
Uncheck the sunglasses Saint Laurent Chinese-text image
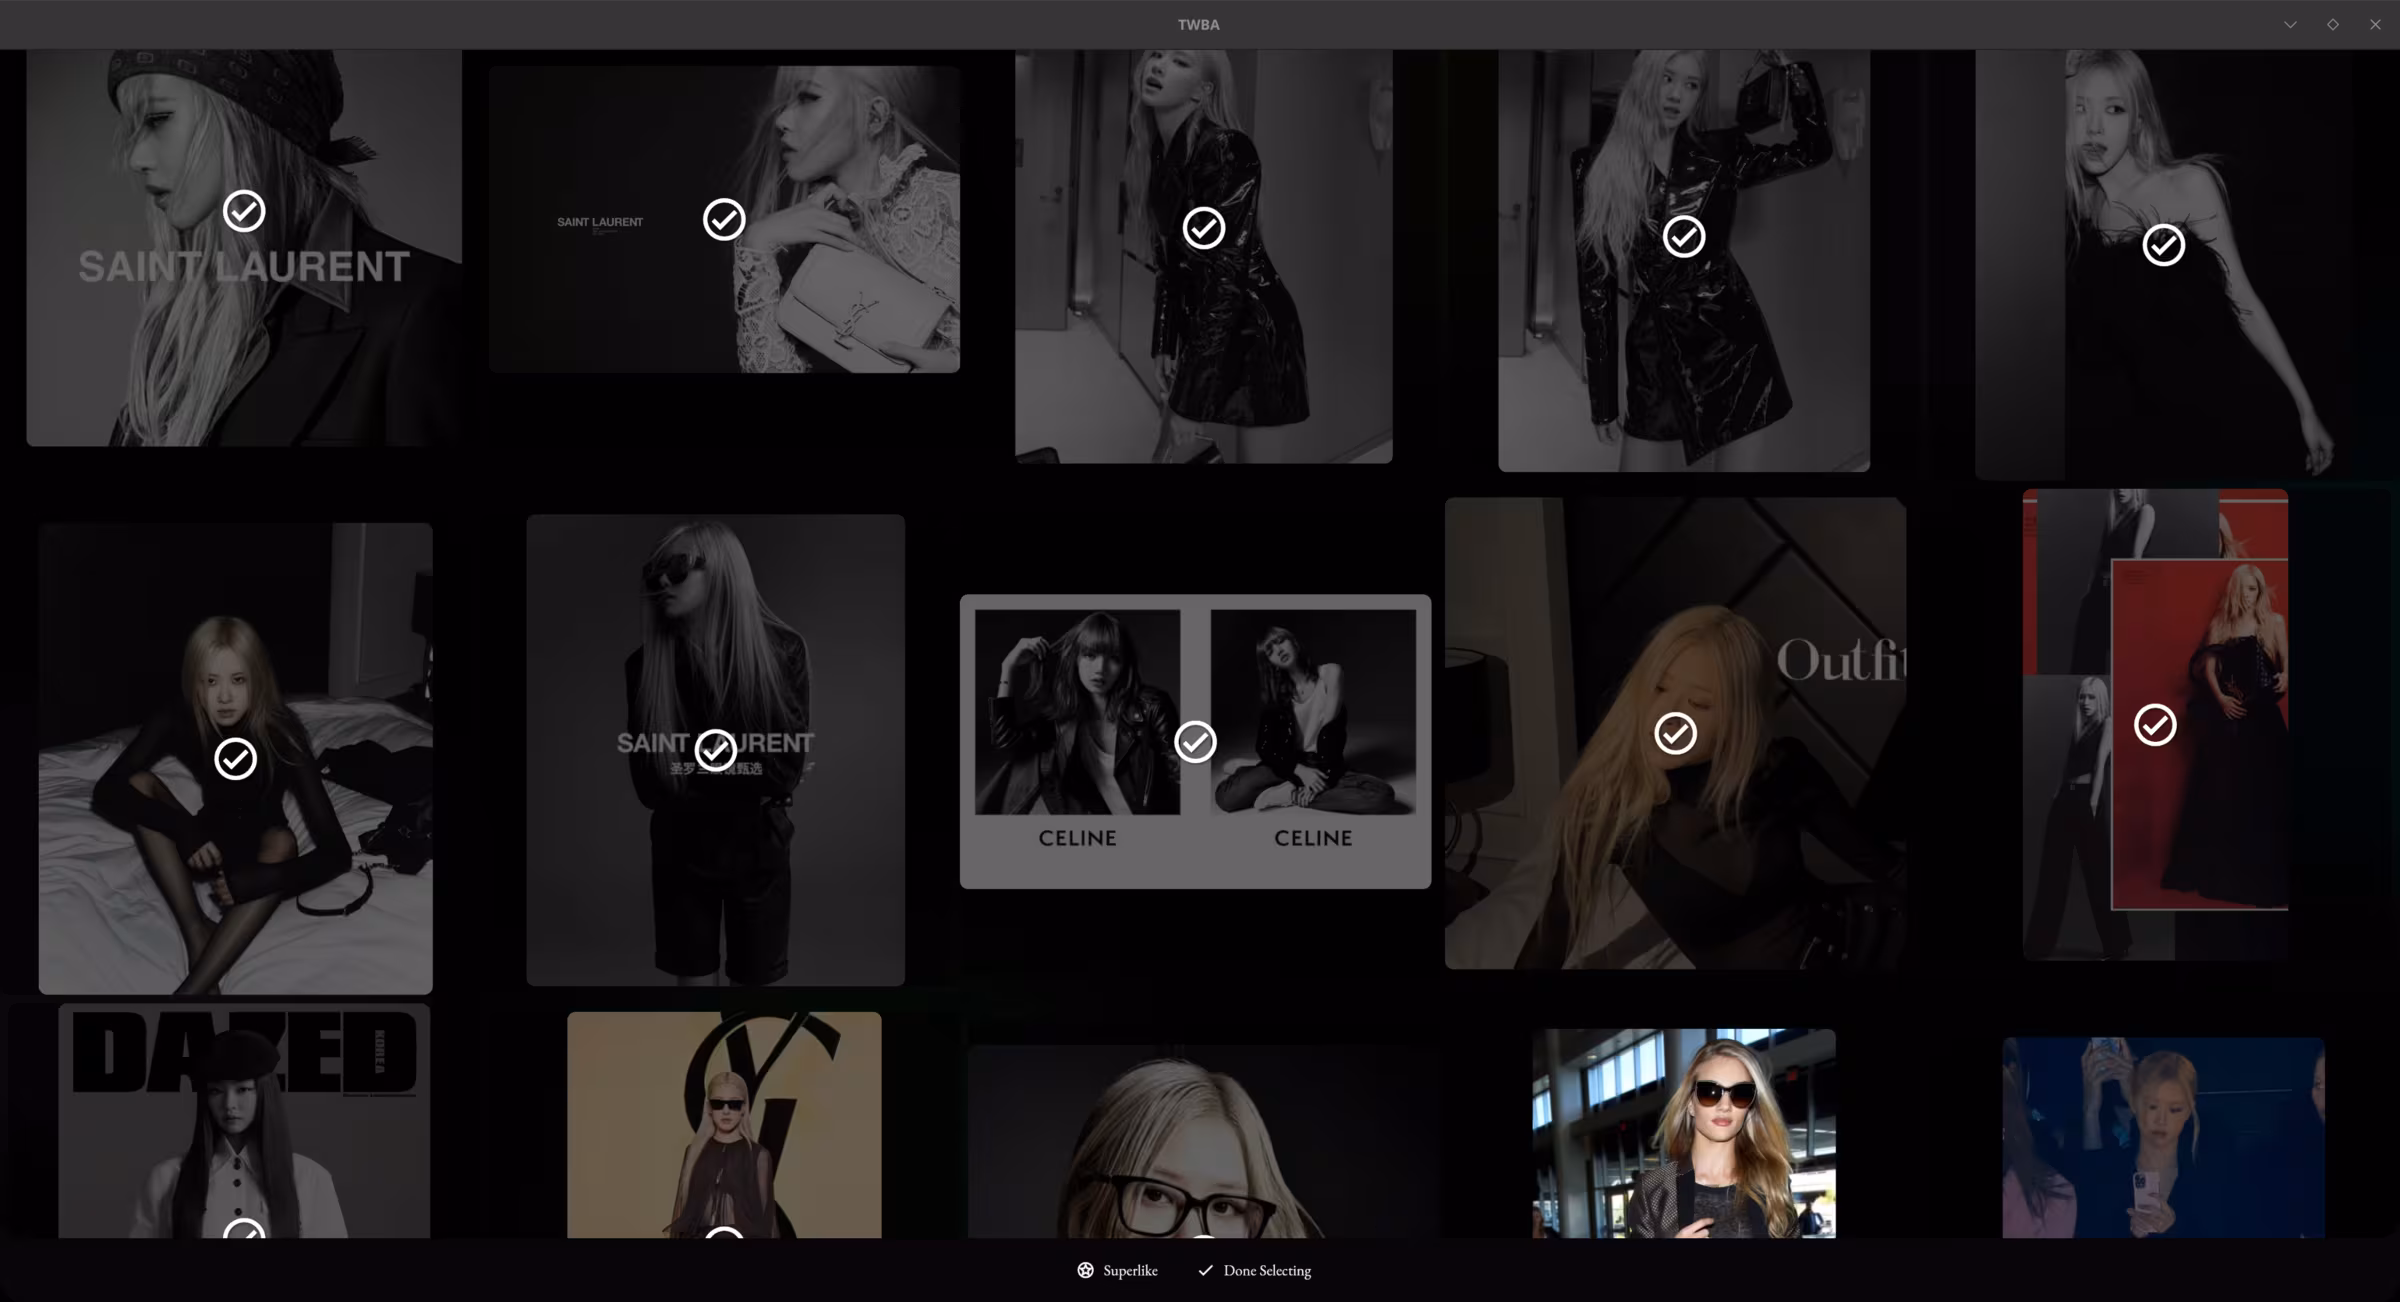(x=716, y=750)
